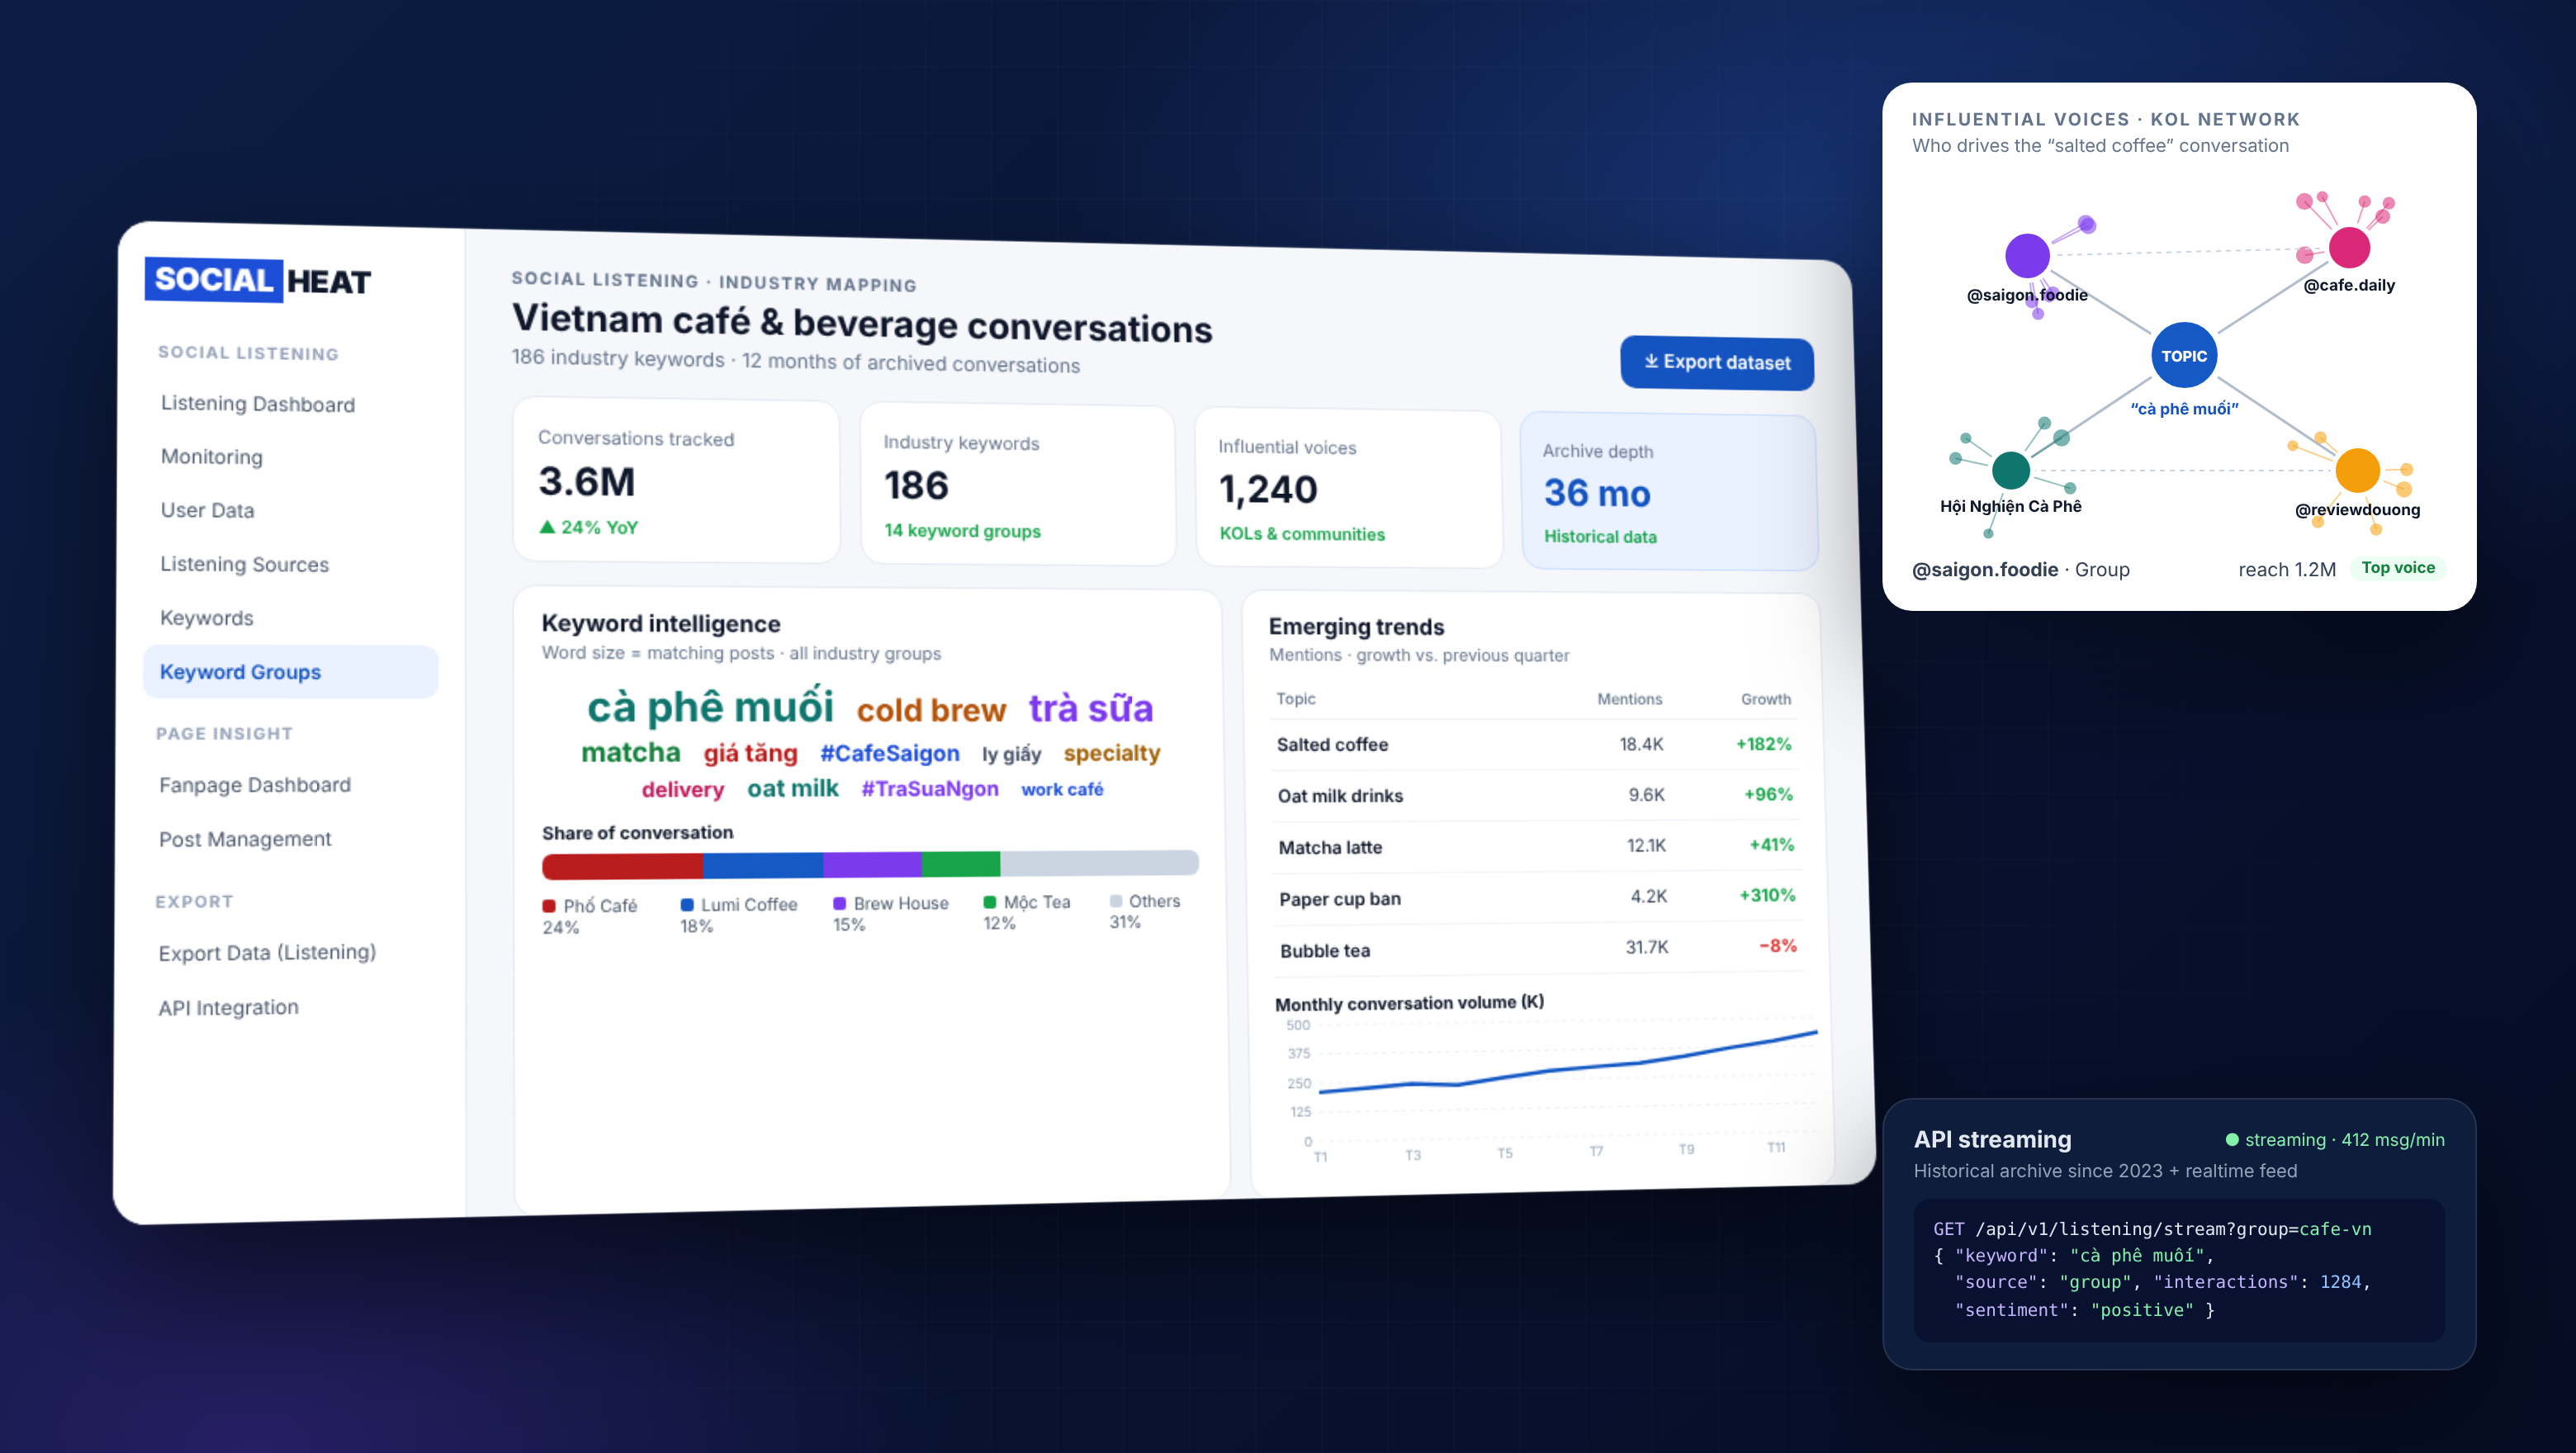Click the specialty keyword
The image size is (2576, 1453).
pos(1112,753)
